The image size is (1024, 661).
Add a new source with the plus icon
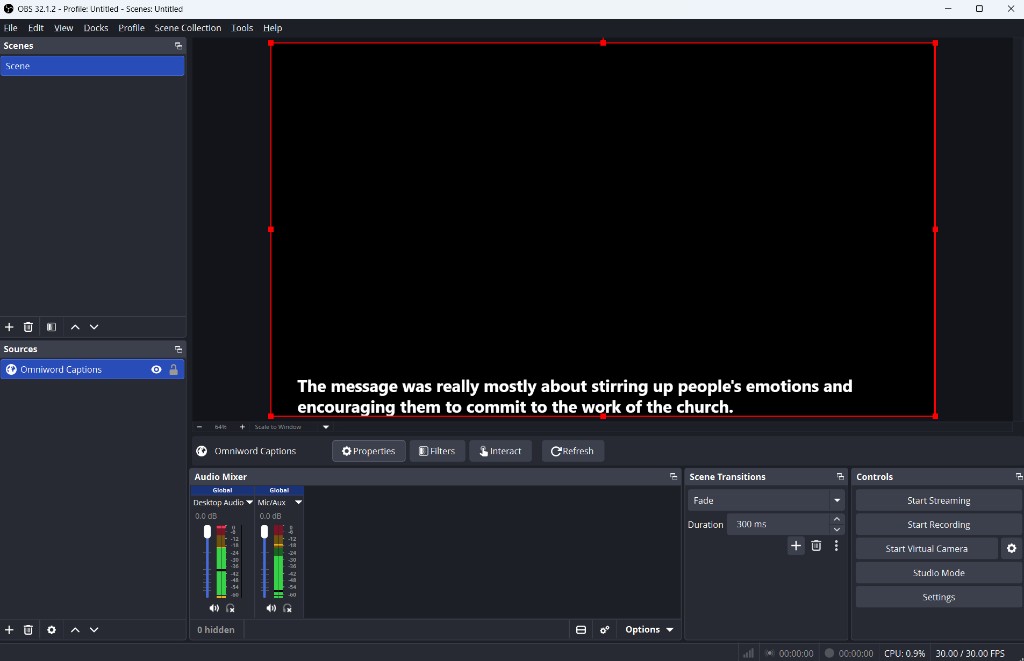point(9,630)
